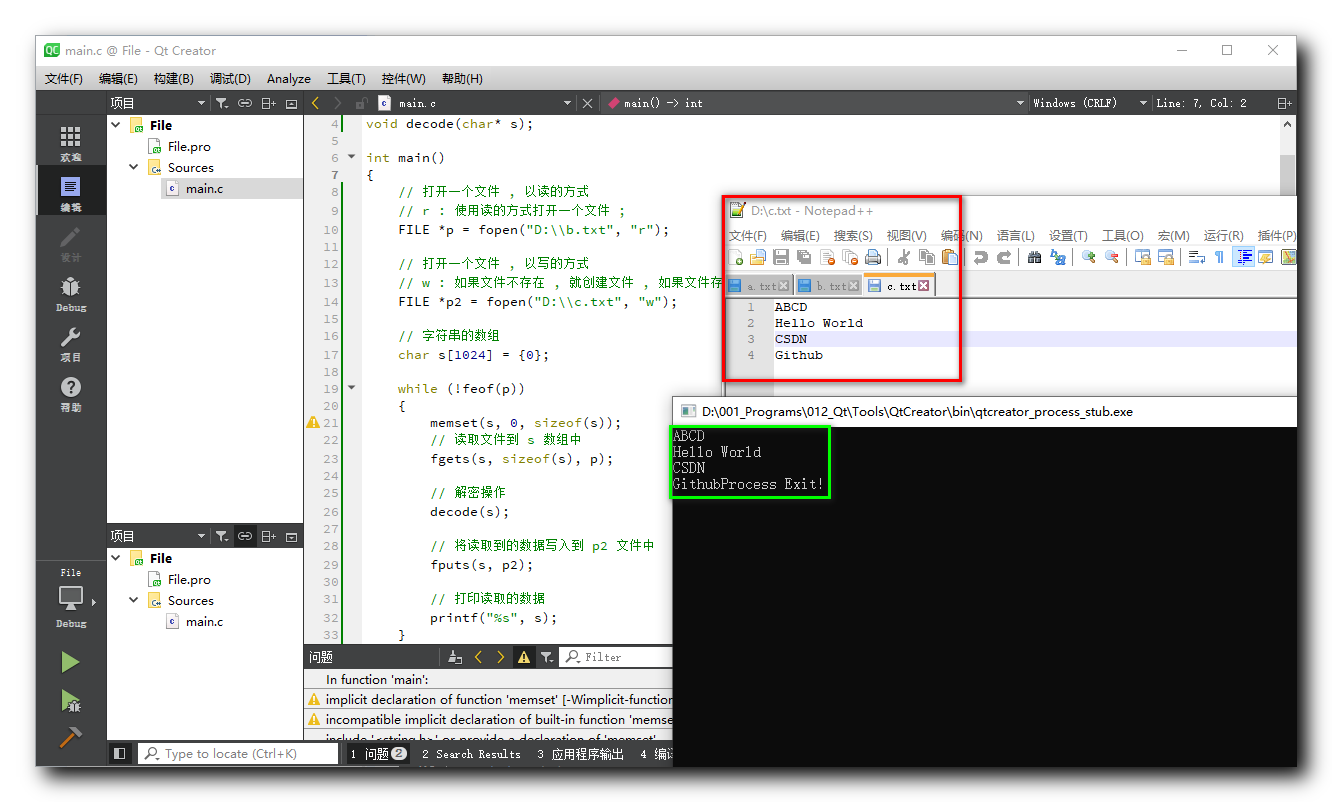Click the green Run button
1332x802 pixels.
pos(70,662)
